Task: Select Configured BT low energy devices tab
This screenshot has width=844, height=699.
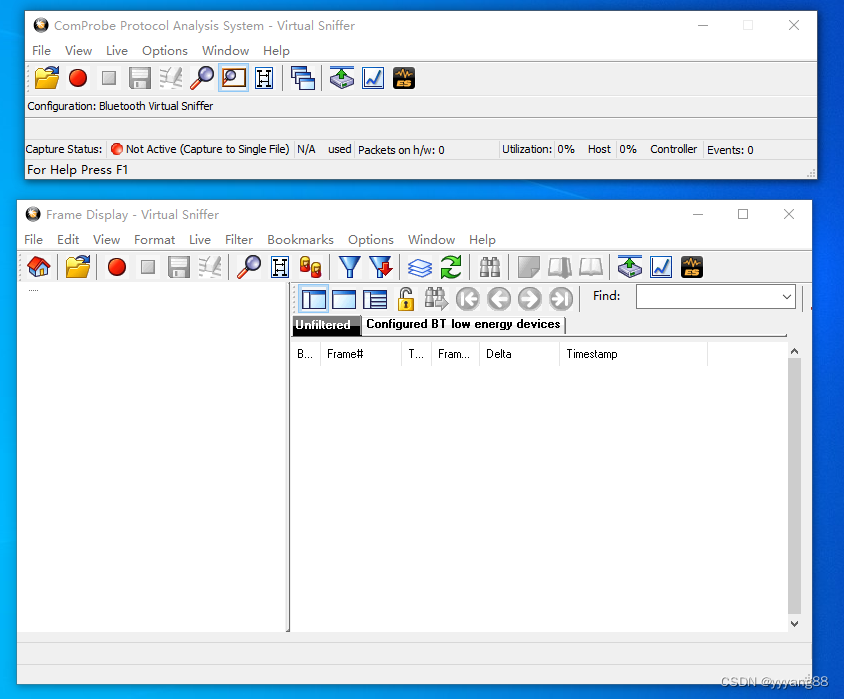Action: pos(463,324)
